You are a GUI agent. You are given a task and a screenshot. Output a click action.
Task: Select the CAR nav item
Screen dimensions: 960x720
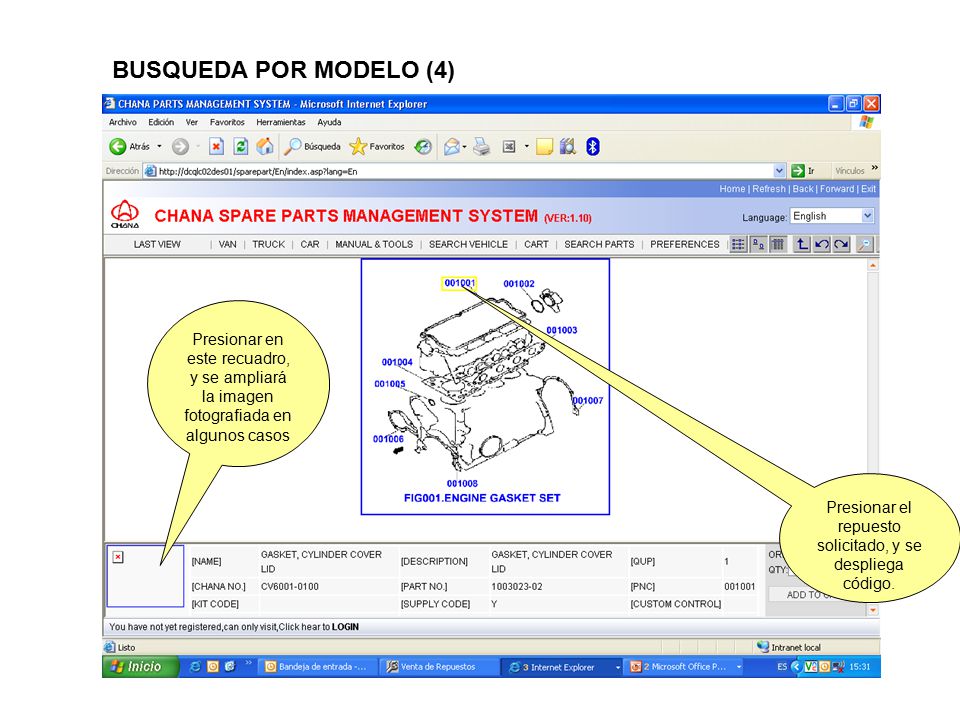(310, 244)
